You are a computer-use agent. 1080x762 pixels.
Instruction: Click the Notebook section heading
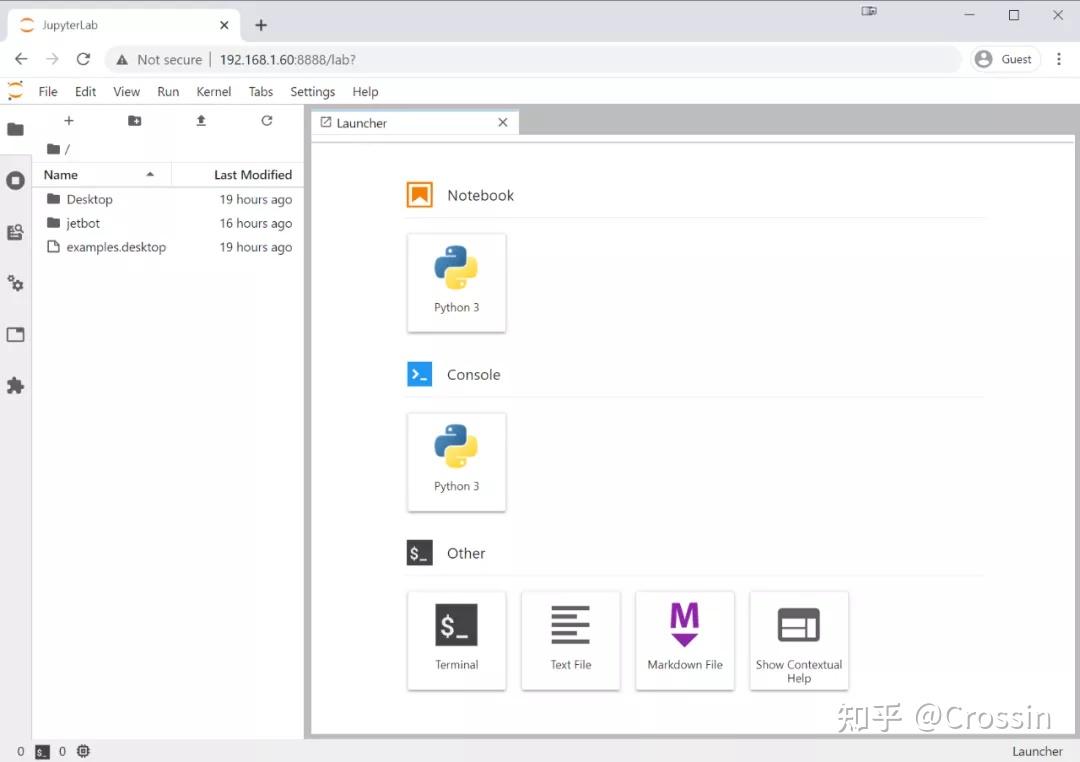[480, 196]
